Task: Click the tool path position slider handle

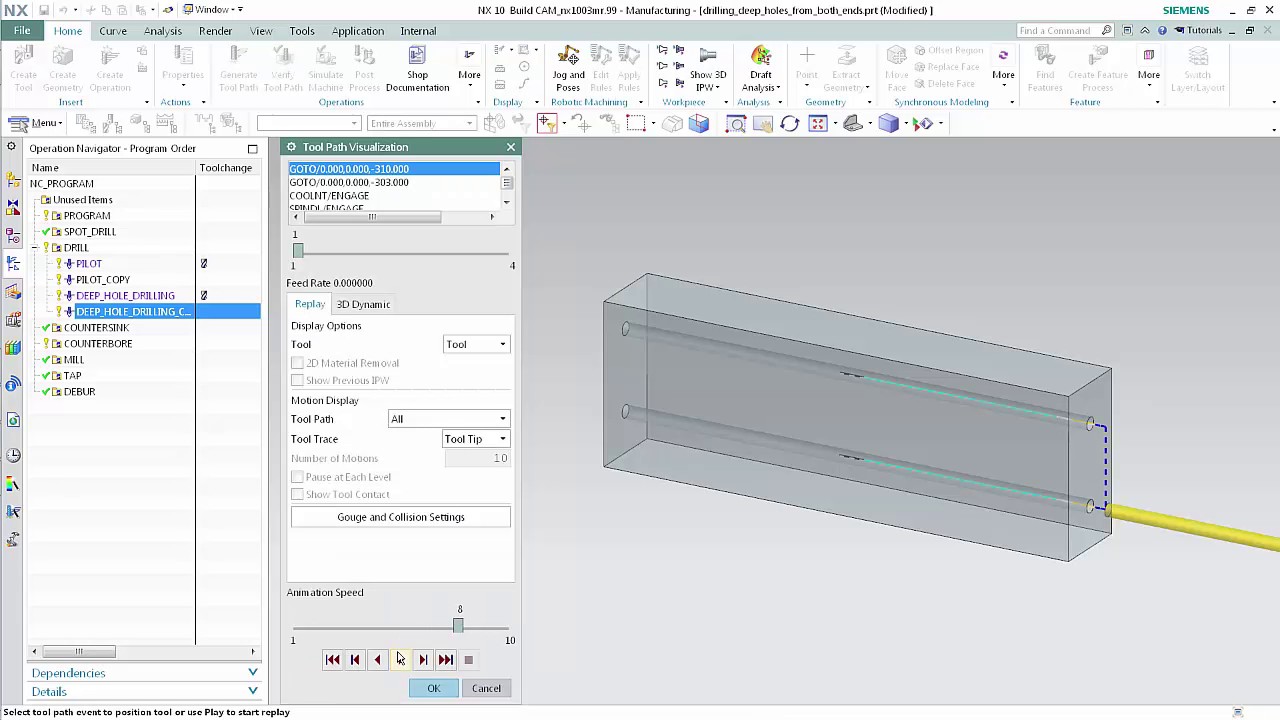Action: click(298, 250)
